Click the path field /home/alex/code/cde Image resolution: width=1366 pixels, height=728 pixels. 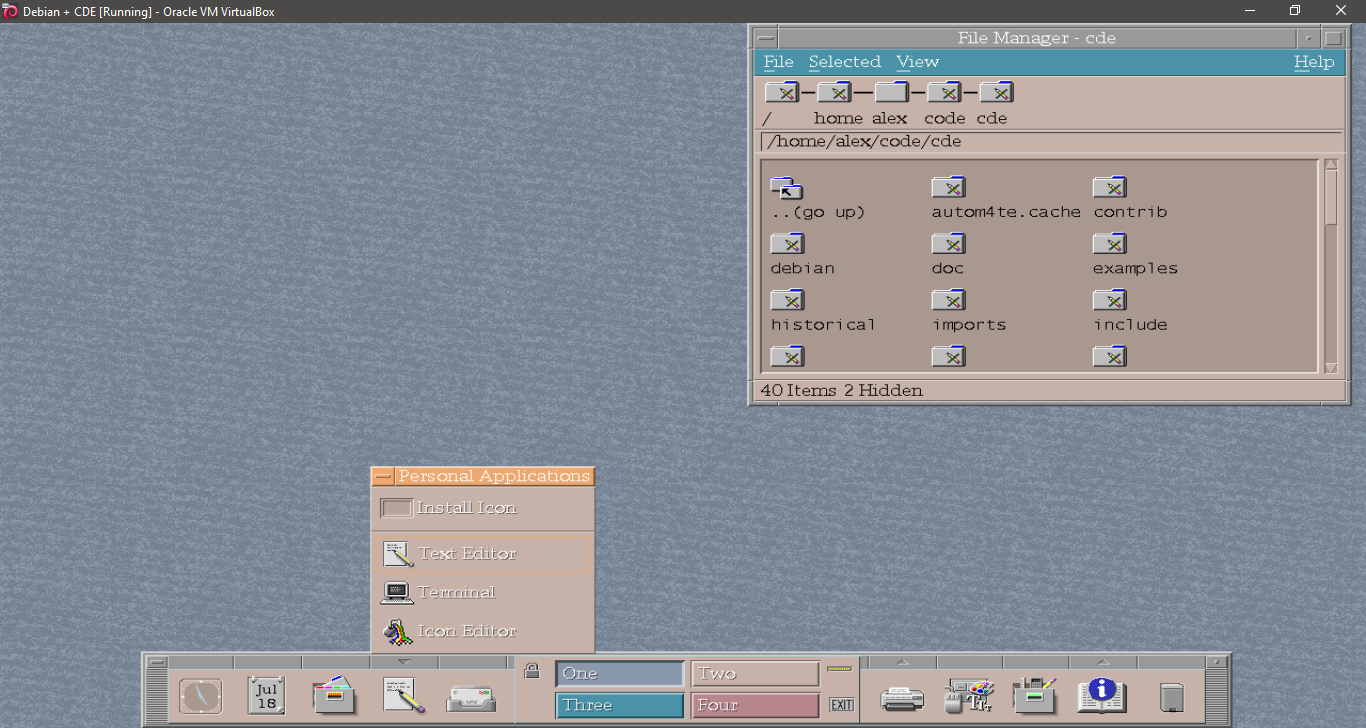(1050, 141)
